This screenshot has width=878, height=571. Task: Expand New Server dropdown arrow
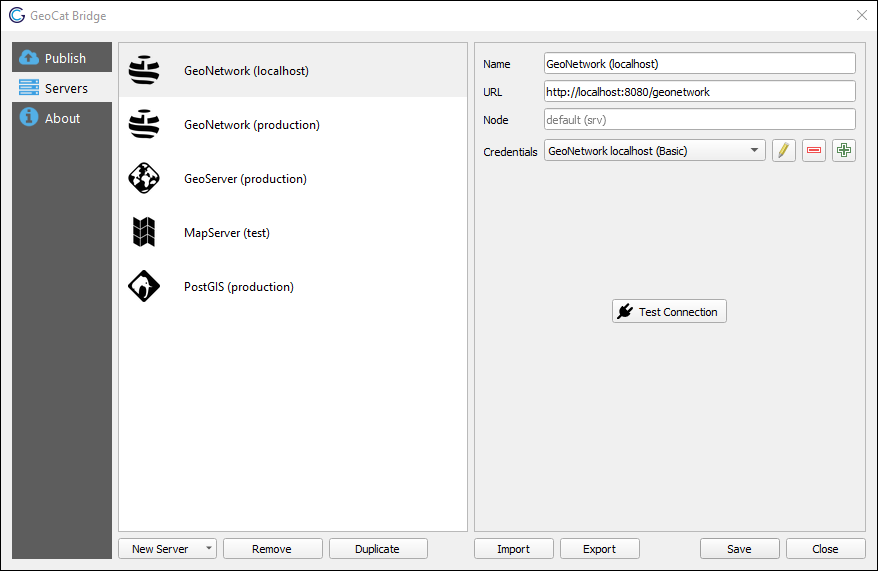tap(209, 548)
